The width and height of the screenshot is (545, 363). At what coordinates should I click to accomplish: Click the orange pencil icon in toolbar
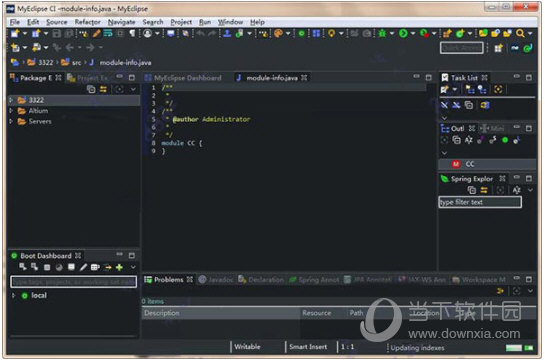tap(96, 33)
